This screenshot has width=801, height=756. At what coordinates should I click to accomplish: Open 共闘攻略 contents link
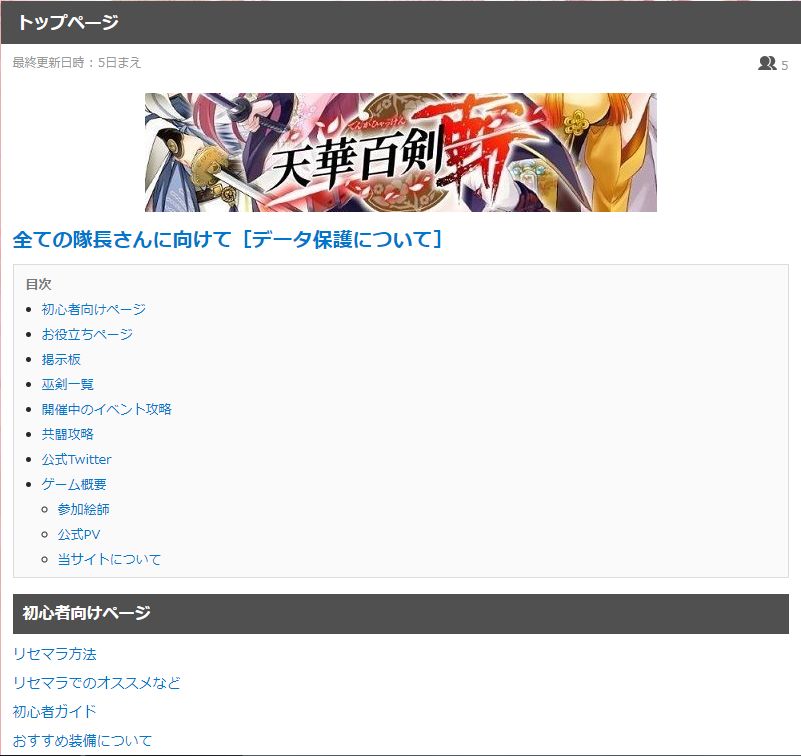click(67, 434)
